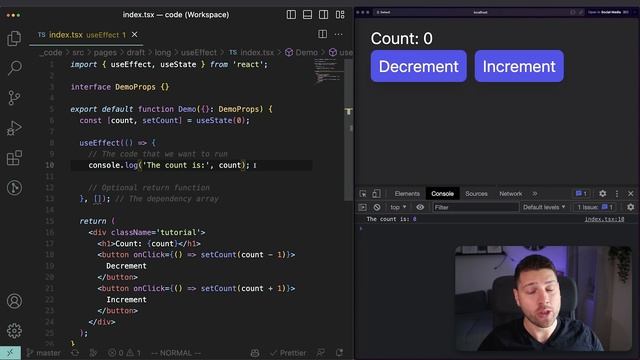640x360 pixels.
Task: Expand more DevTools tabs chevron
Action: point(535,193)
